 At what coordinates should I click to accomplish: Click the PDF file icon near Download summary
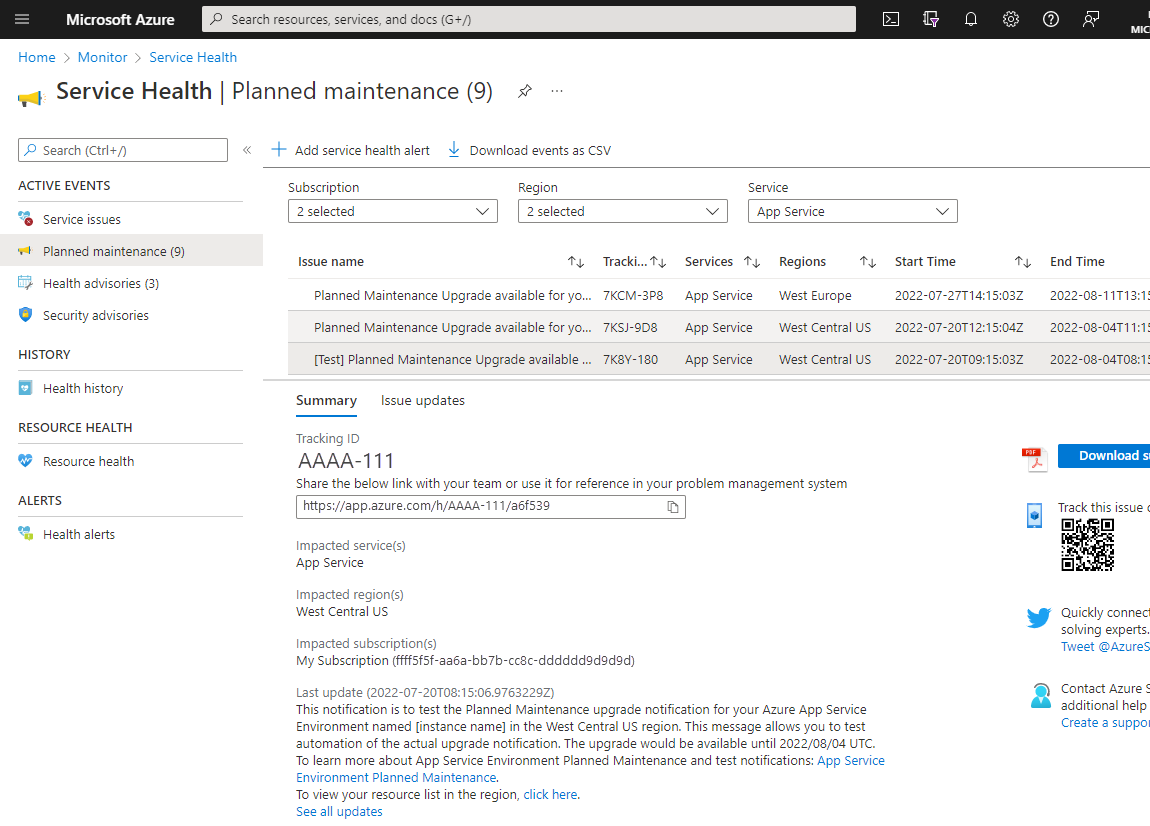(1035, 456)
